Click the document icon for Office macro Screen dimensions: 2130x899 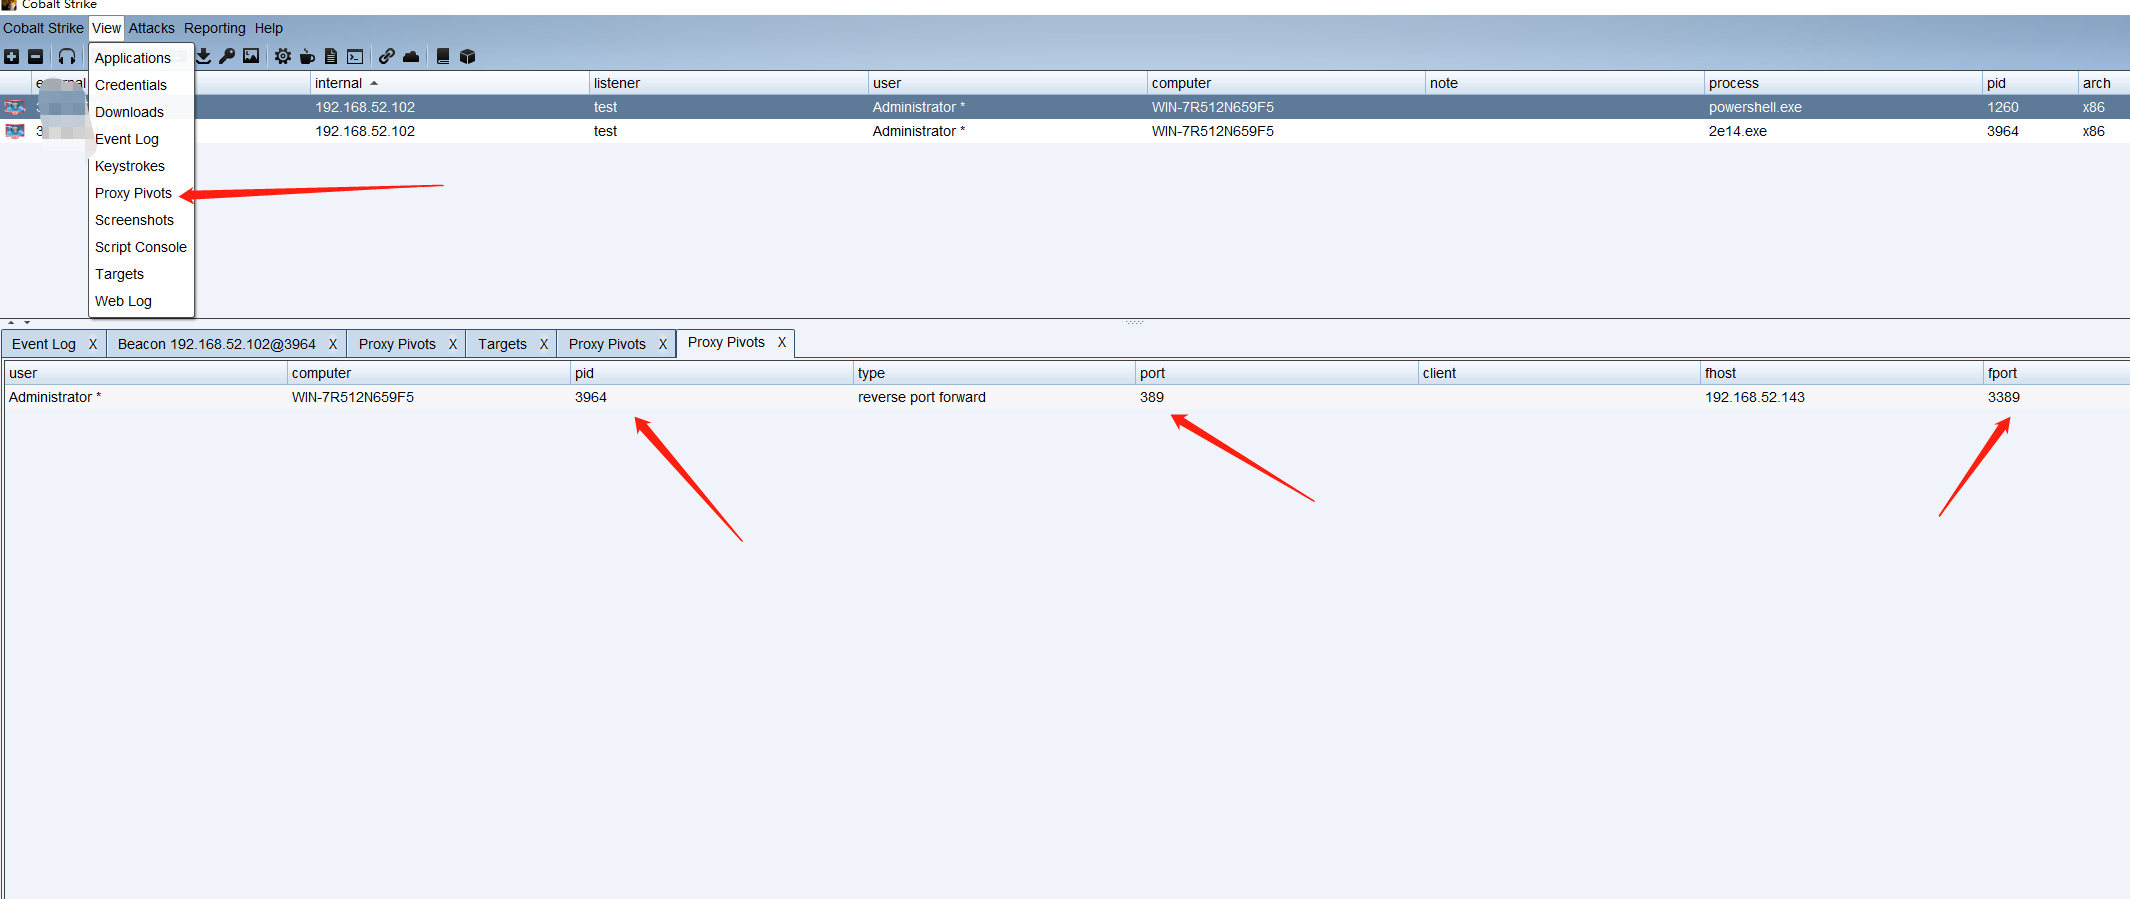pyautogui.click(x=331, y=56)
